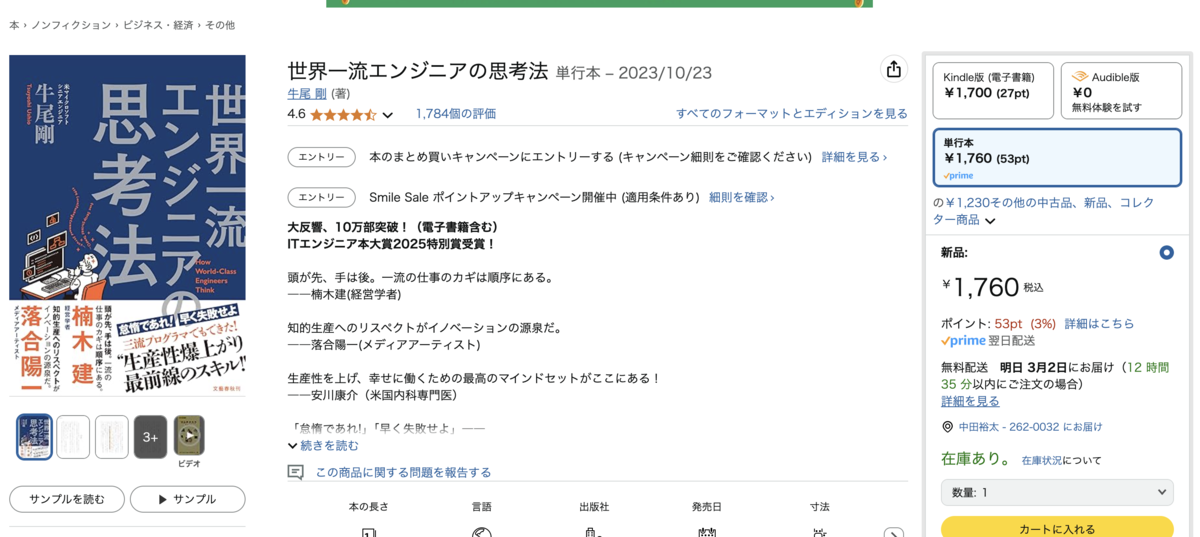Click the report problem speech icon
Viewport: 1200px width, 537px height.
295,472
